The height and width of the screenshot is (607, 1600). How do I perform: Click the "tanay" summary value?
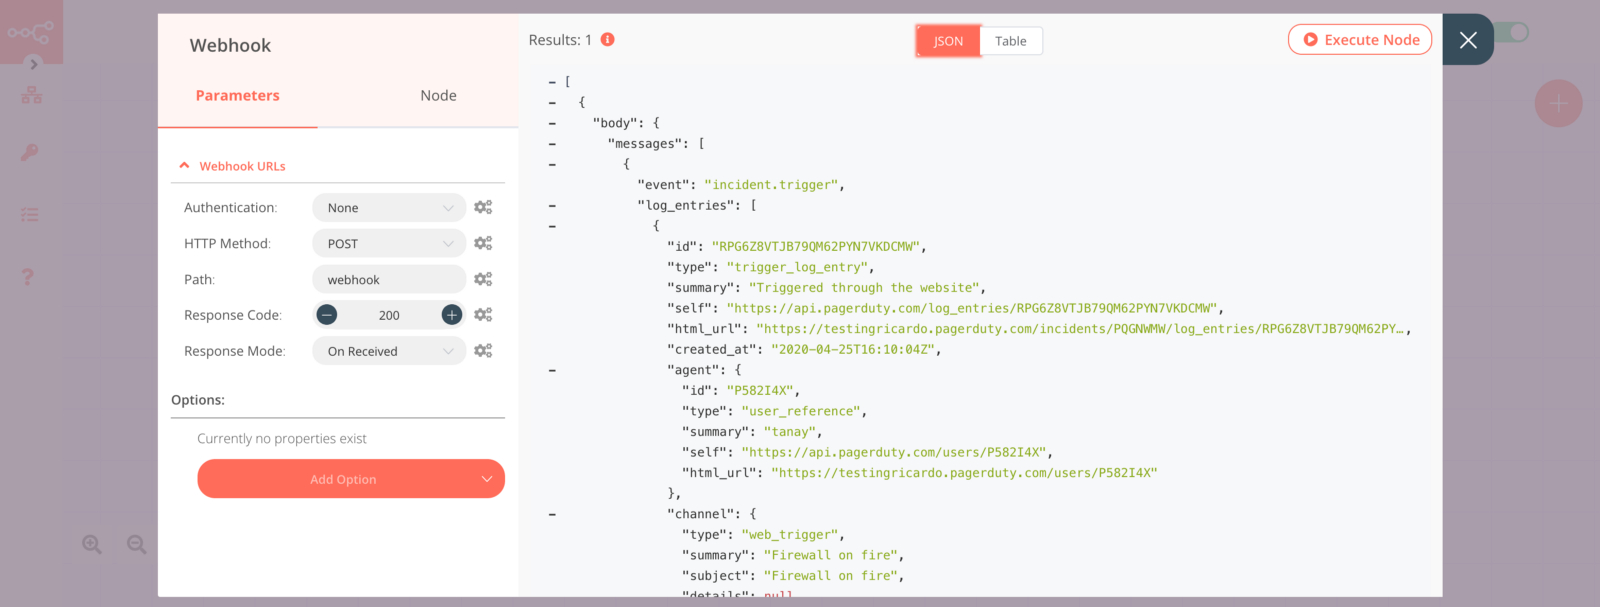792,432
